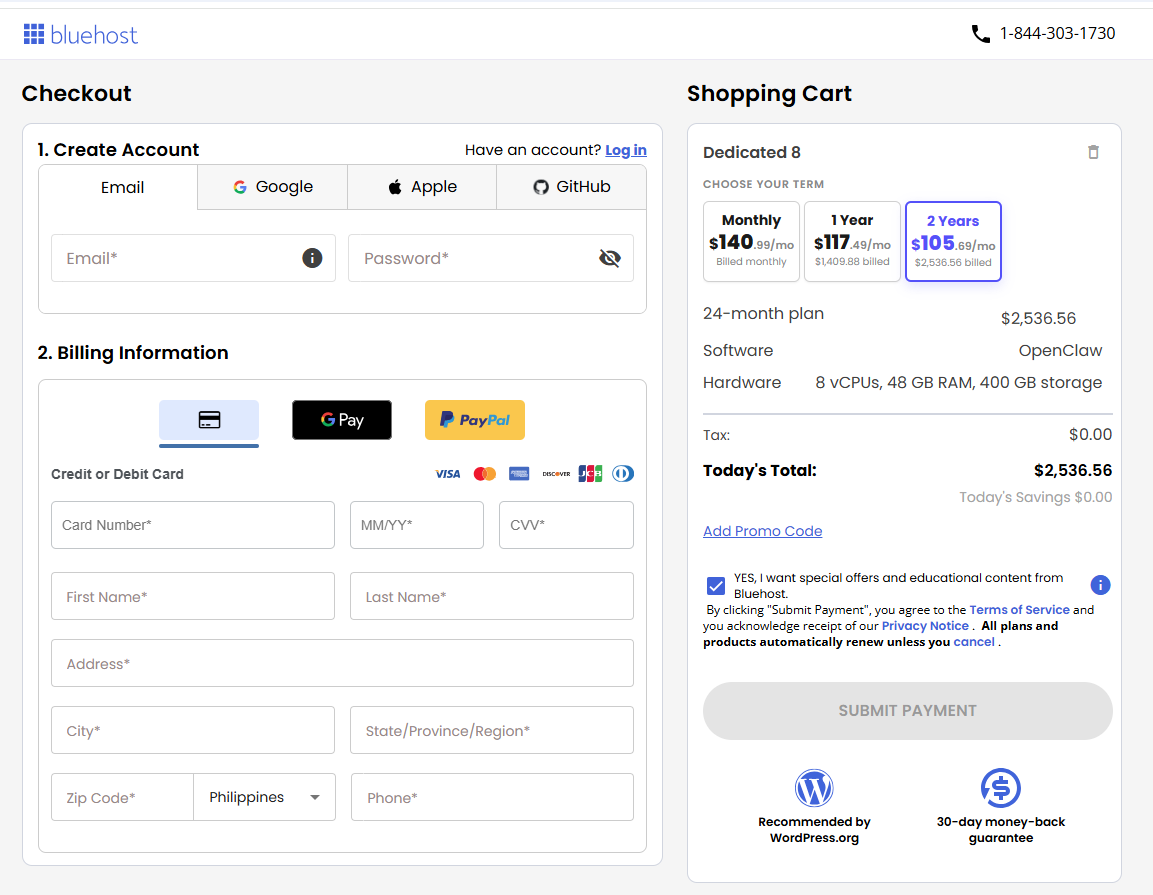Open the Terms of Service link
Screen dimensions: 1153x895
coord(1019,610)
